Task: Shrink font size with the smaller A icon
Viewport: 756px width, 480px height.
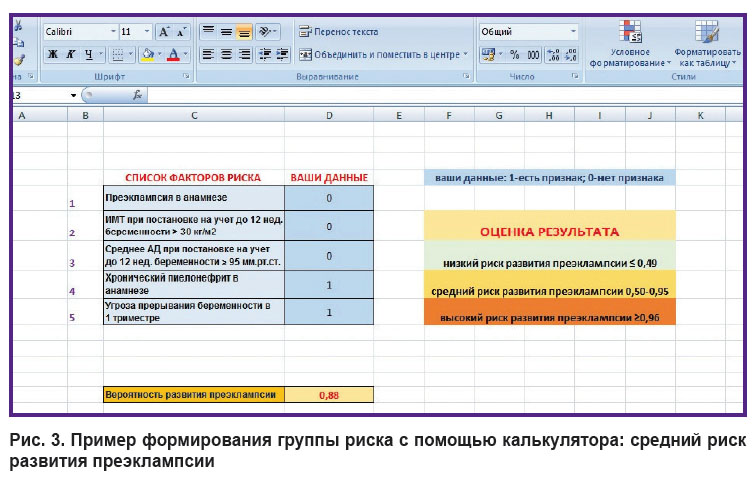Action: tap(181, 32)
